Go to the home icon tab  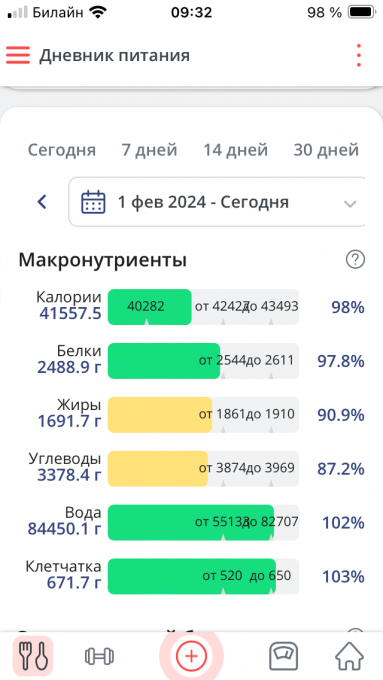click(350, 656)
